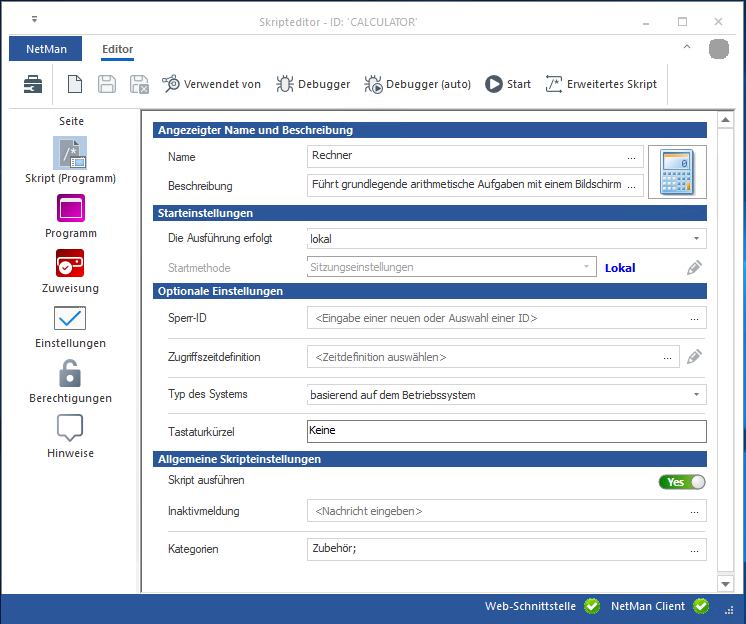Viewport: 746px width, 624px height.
Task: Click 'Verwendet von' button
Action: pyautogui.click(x=211, y=84)
